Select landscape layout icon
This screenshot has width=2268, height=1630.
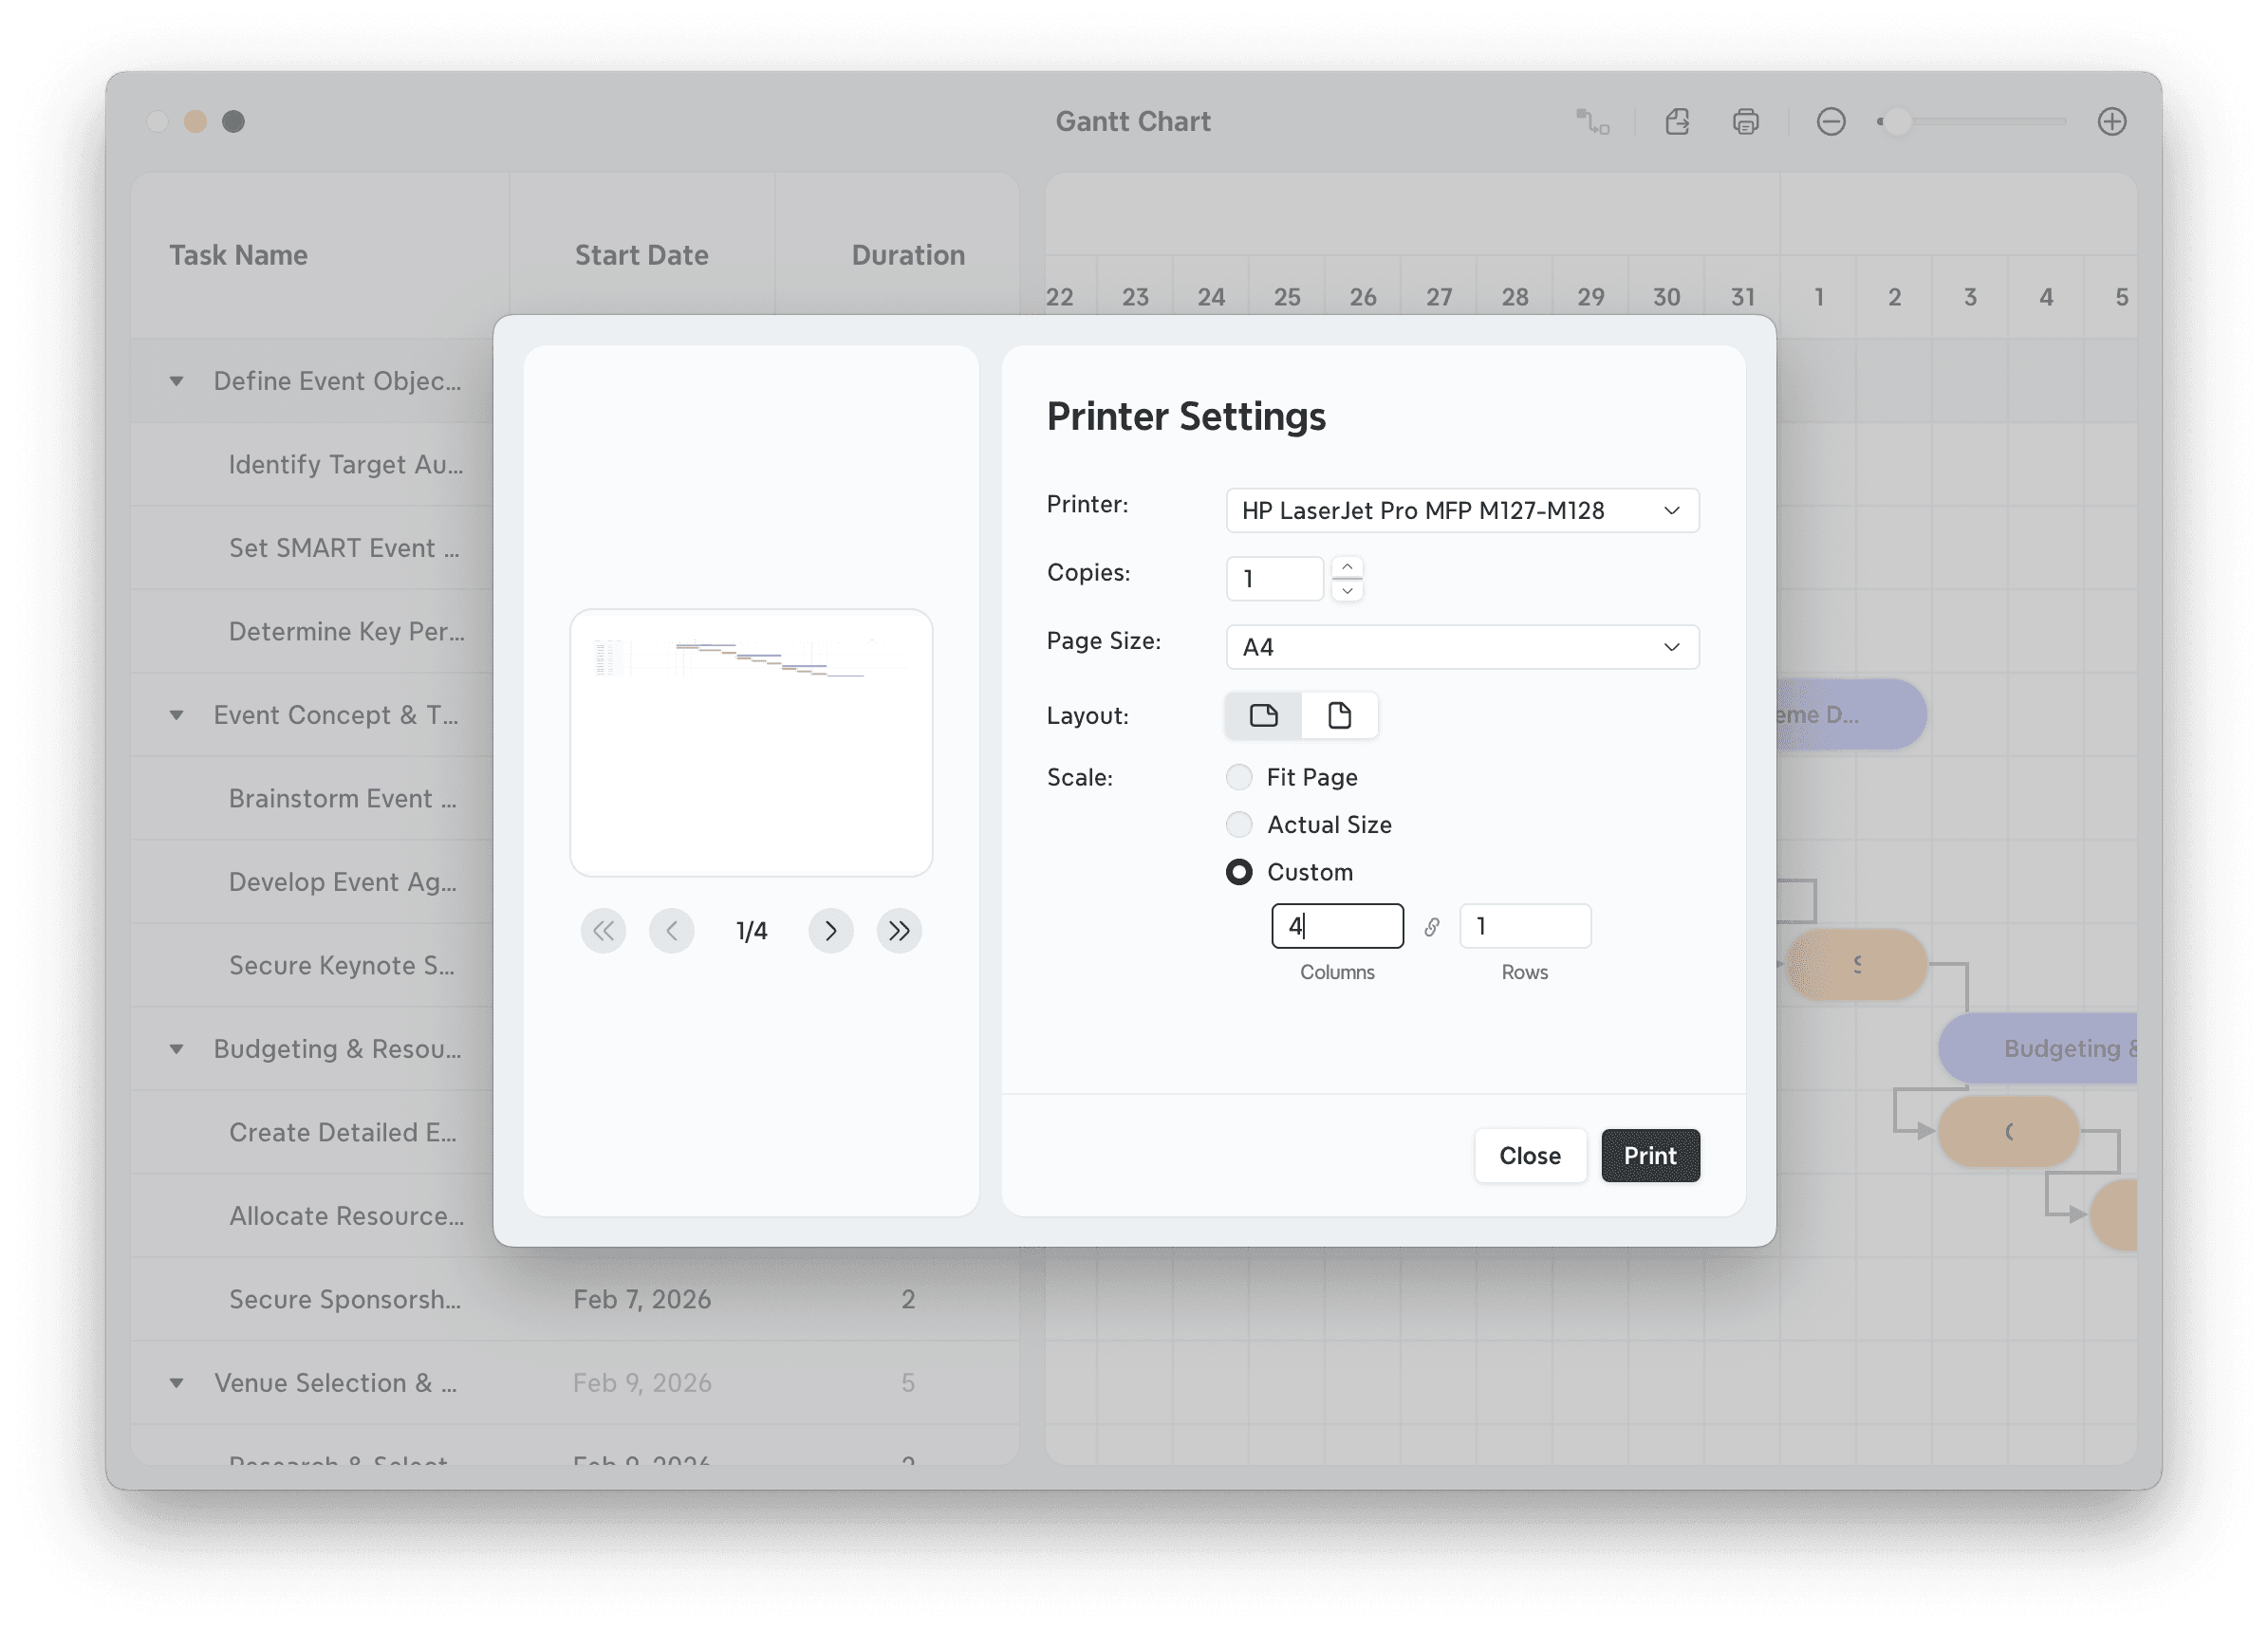(1263, 715)
